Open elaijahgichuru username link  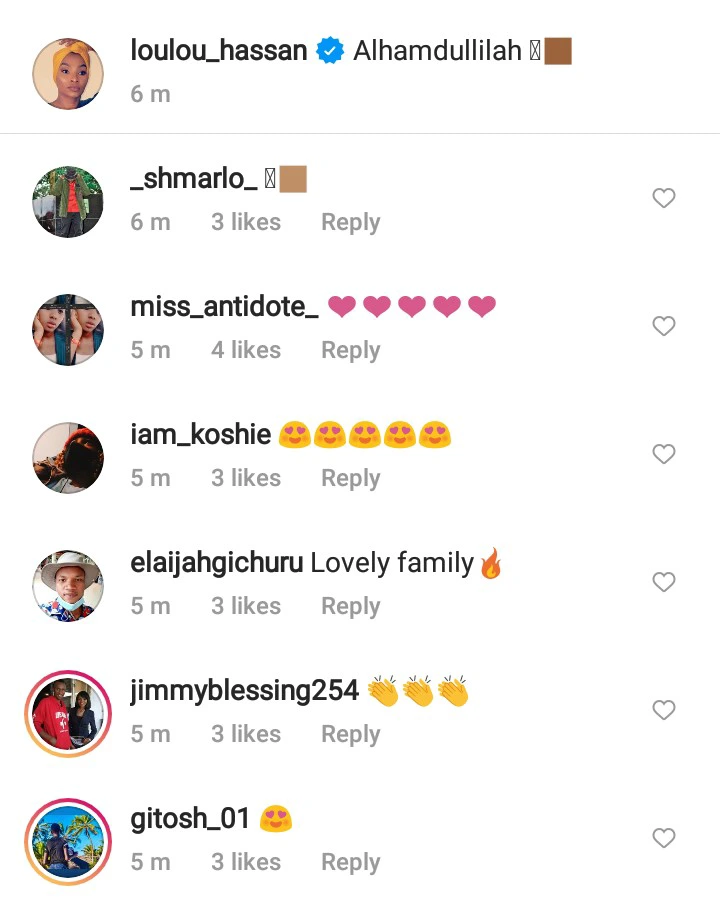217,563
